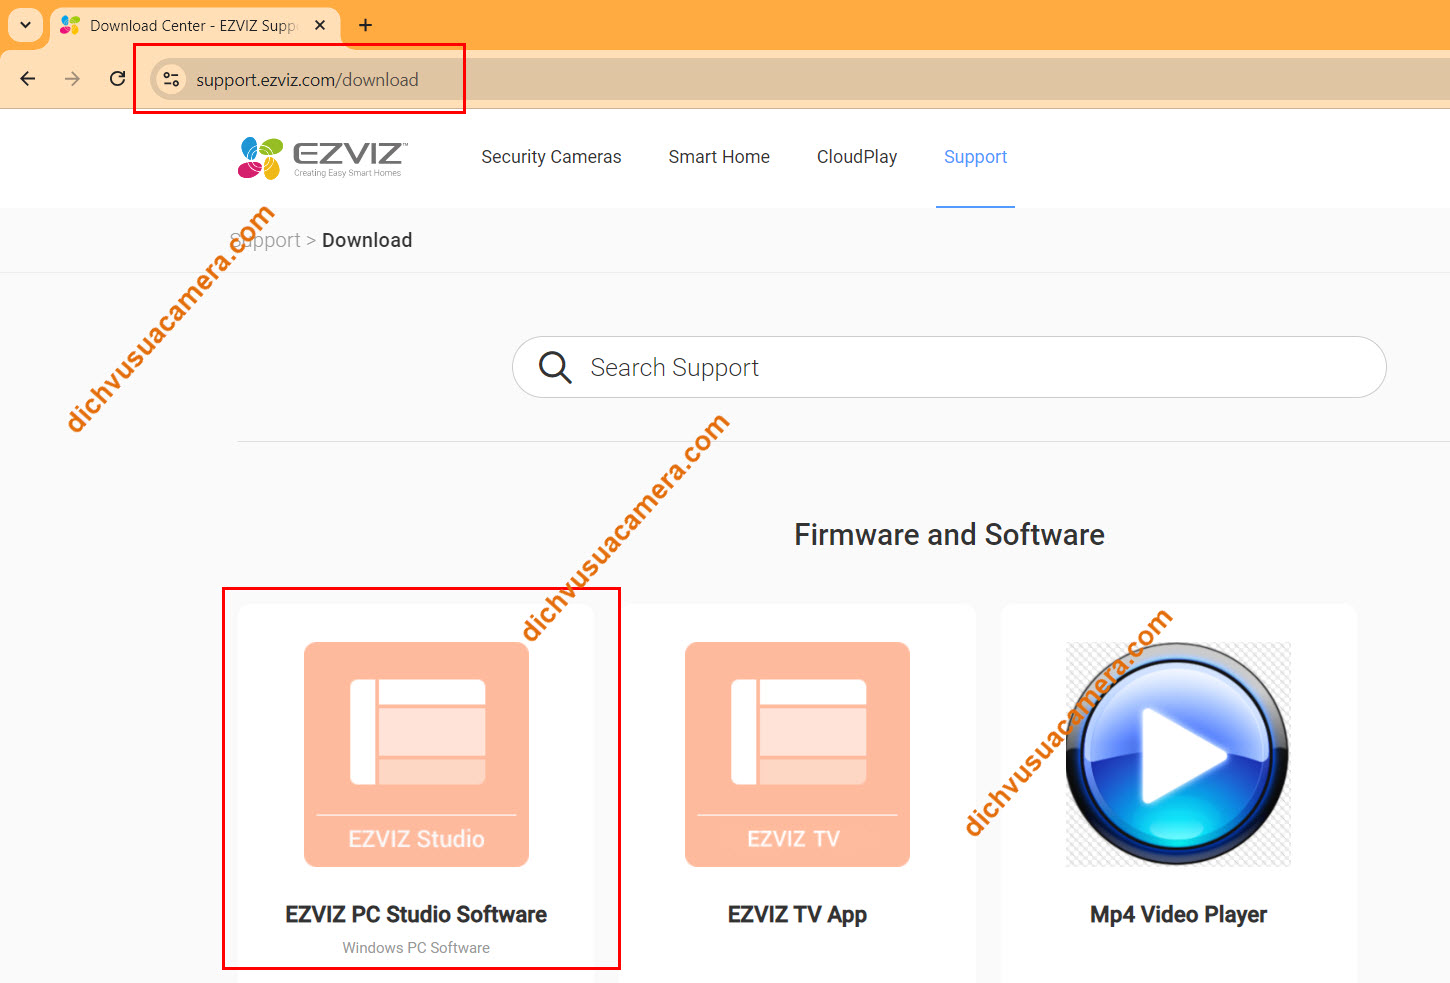Click the browser forward arrow button
1450x983 pixels.
pos(72,79)
